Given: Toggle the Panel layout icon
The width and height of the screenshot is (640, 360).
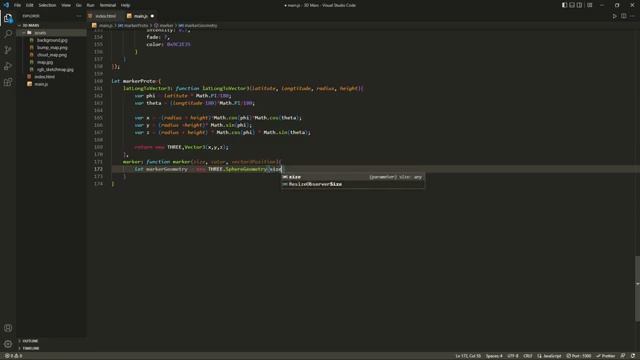Looking at the screenshot, I should [x=572, y=5].
